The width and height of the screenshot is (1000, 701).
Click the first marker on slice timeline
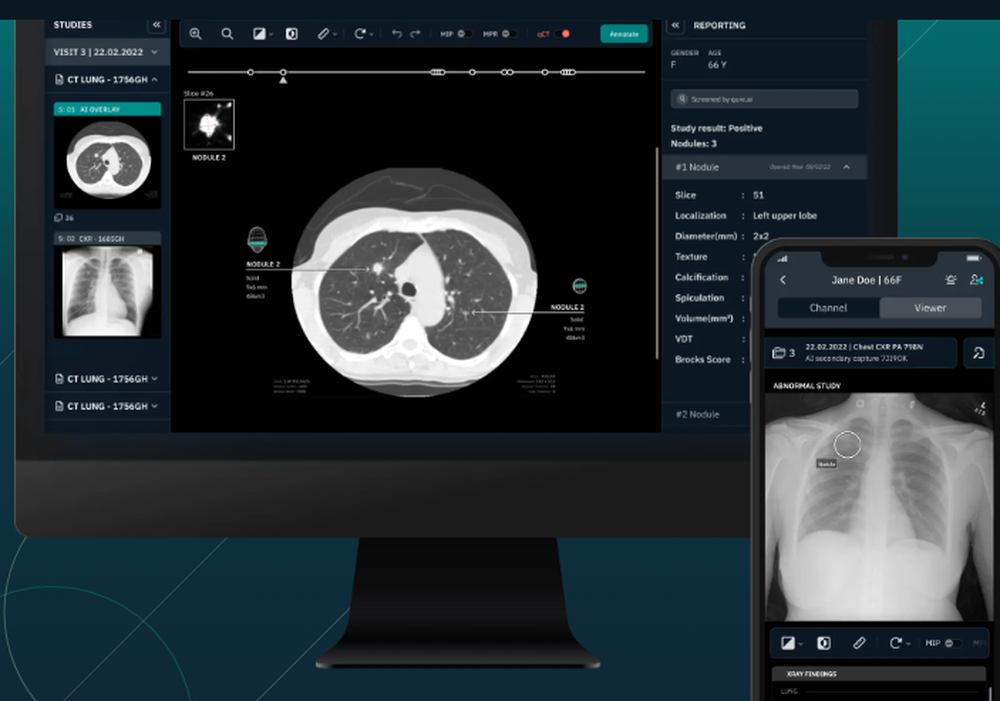[251, 72]
